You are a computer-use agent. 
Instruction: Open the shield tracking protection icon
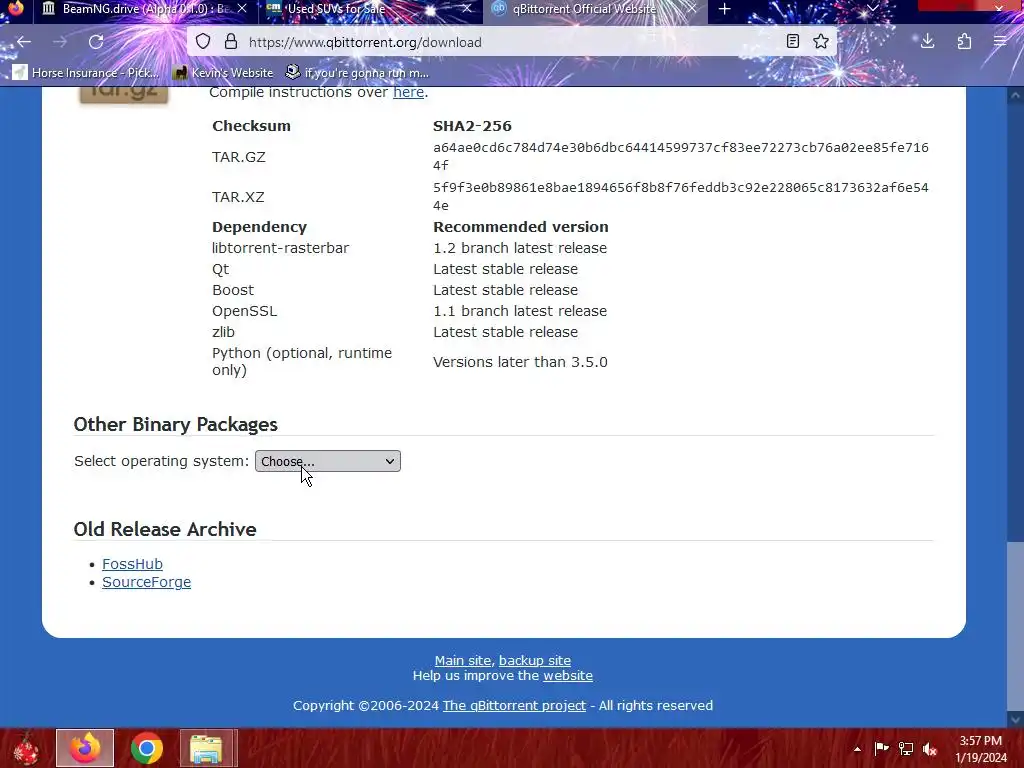pos(203,42)
